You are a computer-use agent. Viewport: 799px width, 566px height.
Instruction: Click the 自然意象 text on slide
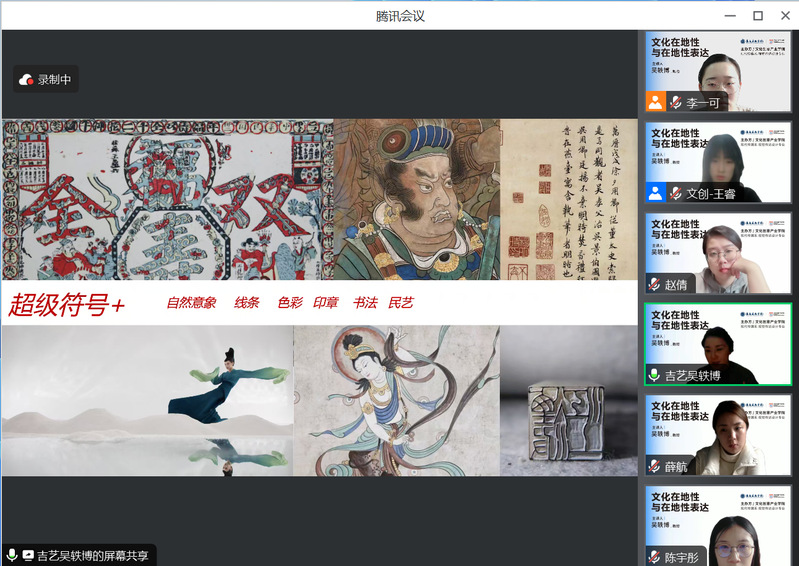(192, 303)
